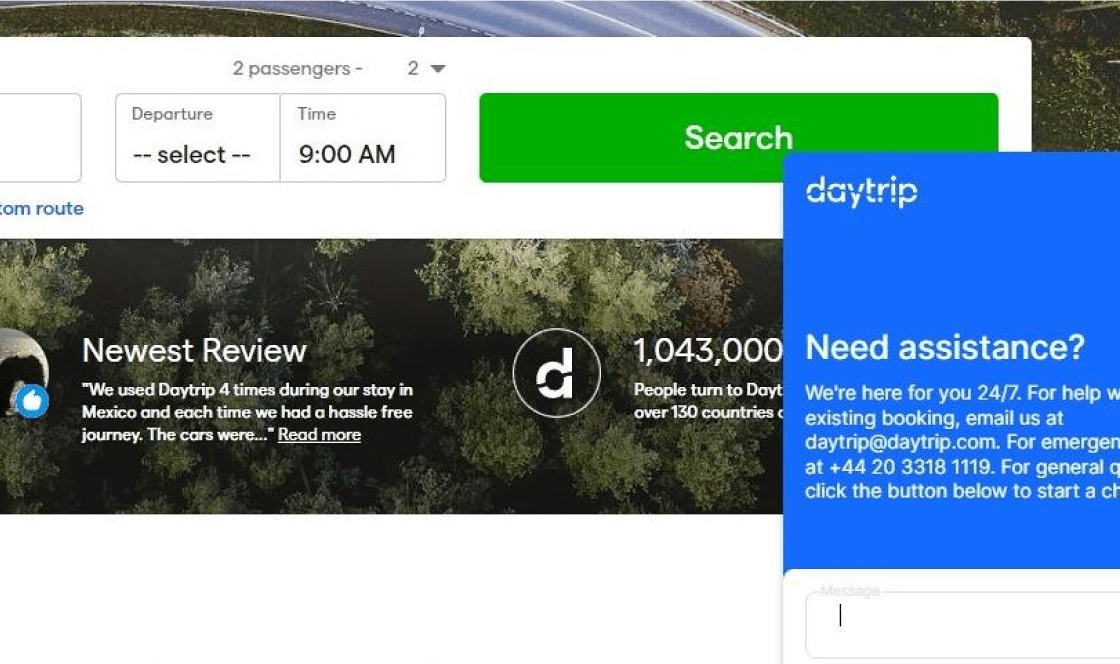This screenshot has width=1120, height=664.
Task: Open the passenger count dropdown arrow
Action: point(438,69)
